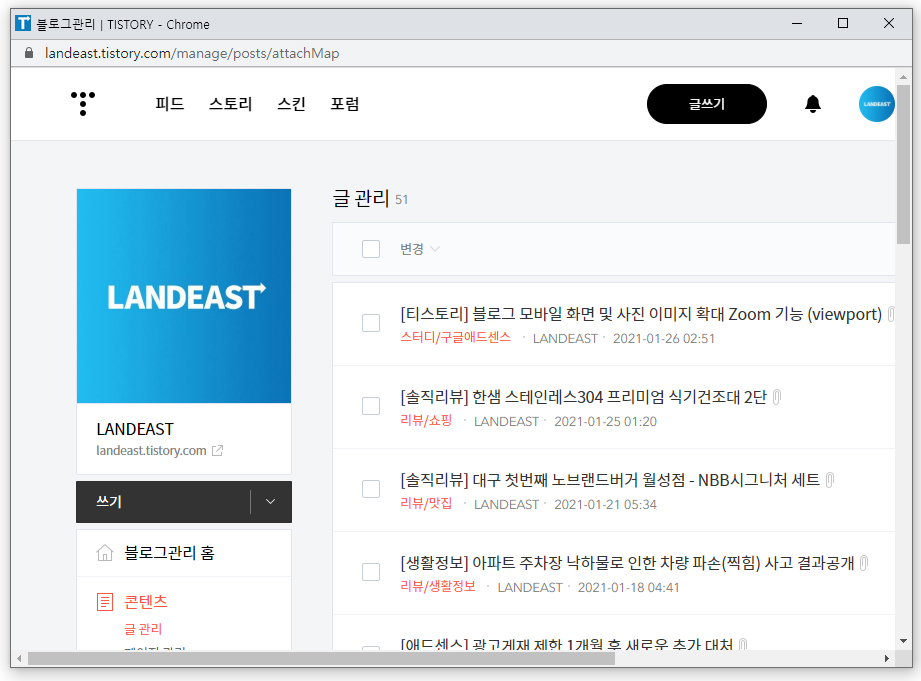Click the site lock icon in address bar

click(29, 53)
